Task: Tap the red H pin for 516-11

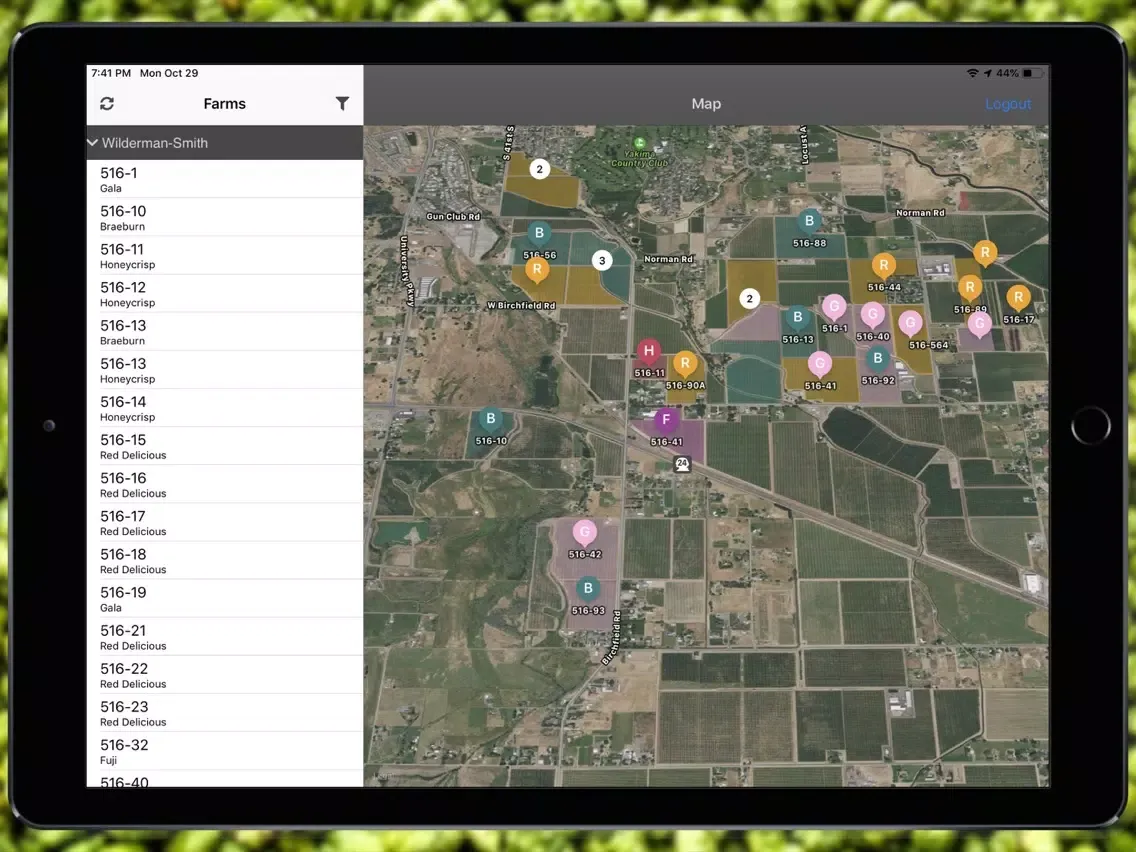Action: pyautogui.click(x=649, y=351)
